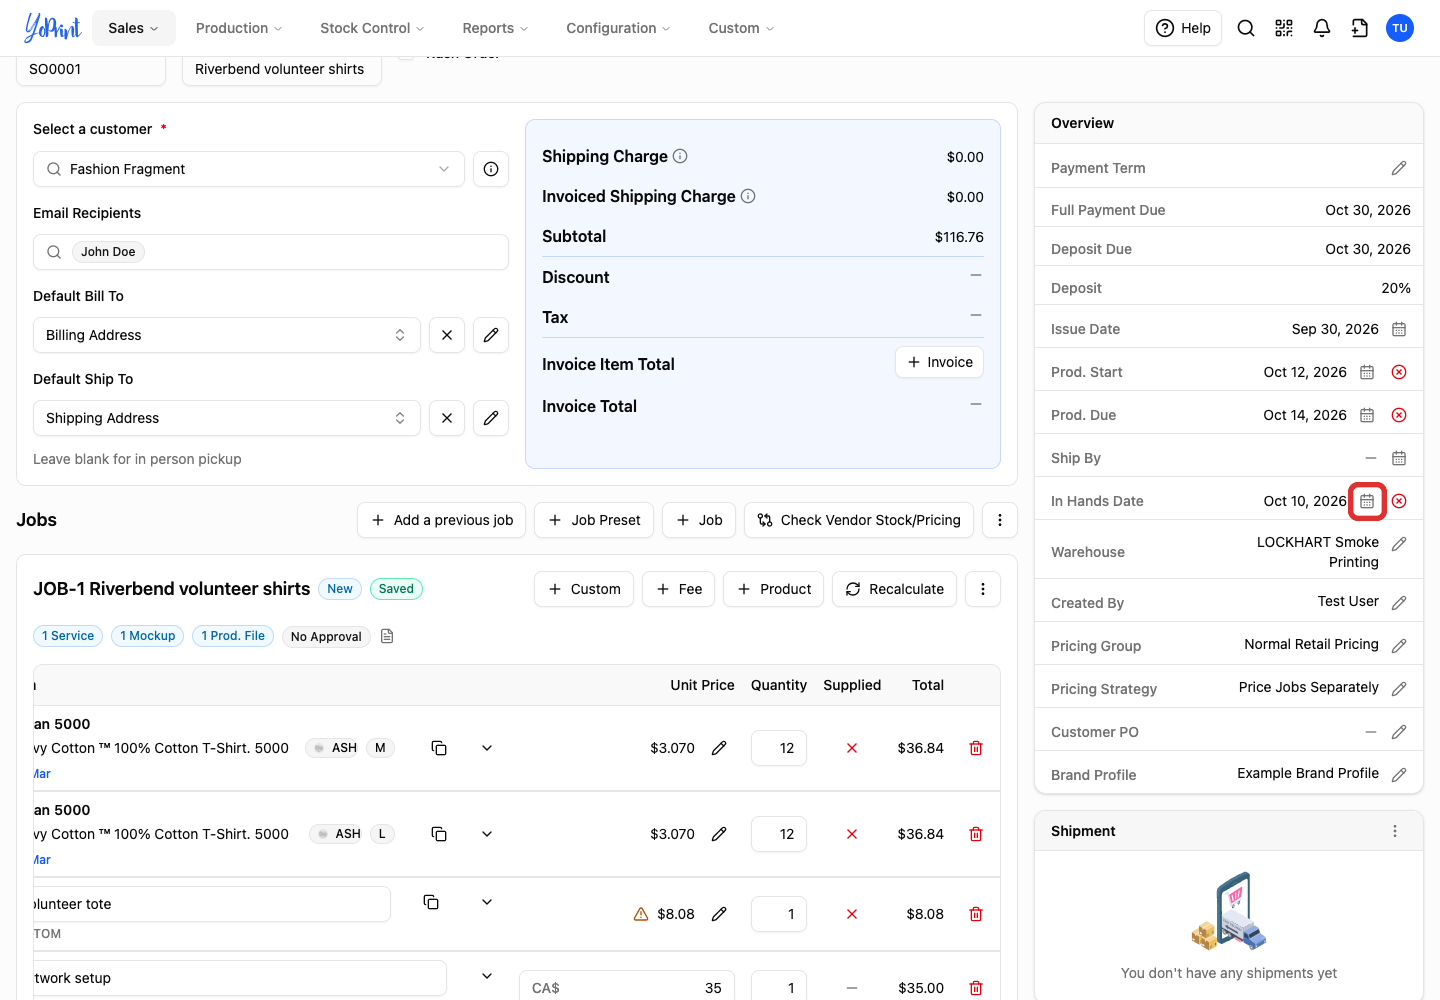Edit the Warehouse setting
Screen dimensions: 1440x1000
coord(1399,544)
